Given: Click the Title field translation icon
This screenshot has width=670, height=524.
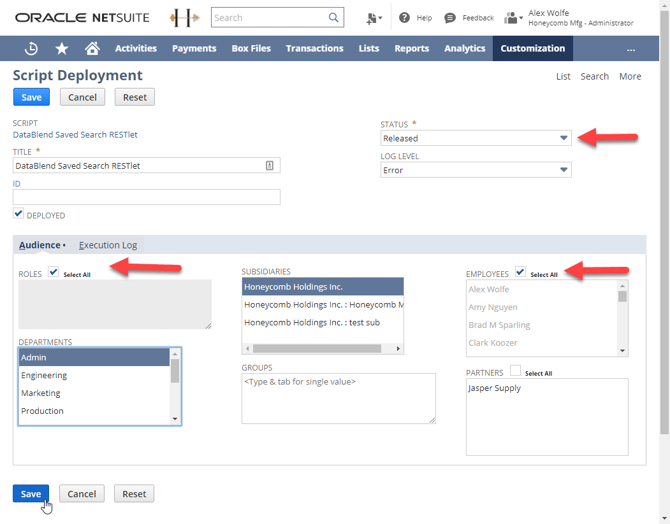Looking at the screenshot, I should (270, 166).
